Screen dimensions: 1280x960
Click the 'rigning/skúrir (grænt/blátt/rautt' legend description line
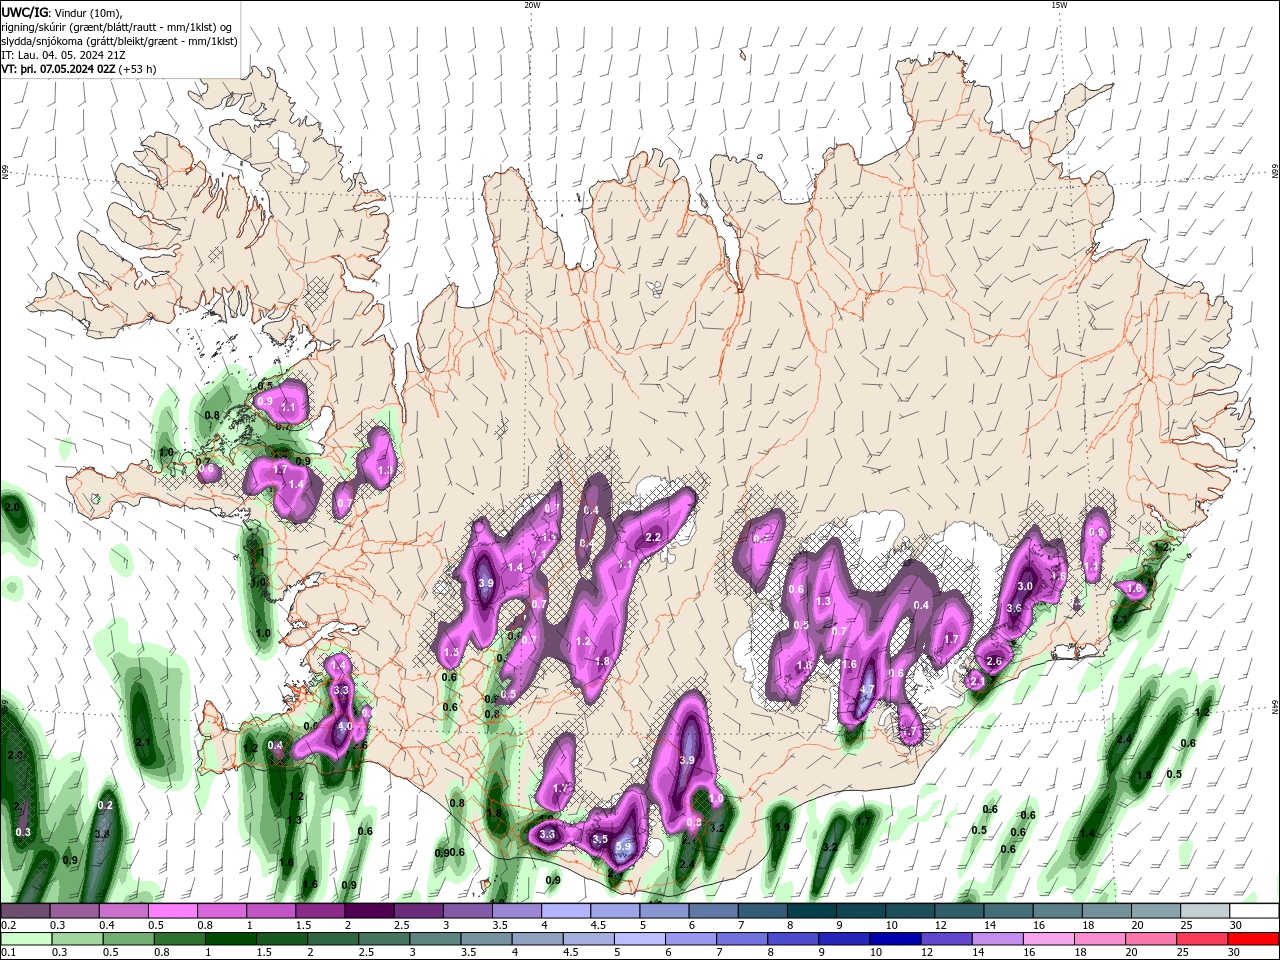[x=116, y=26]
